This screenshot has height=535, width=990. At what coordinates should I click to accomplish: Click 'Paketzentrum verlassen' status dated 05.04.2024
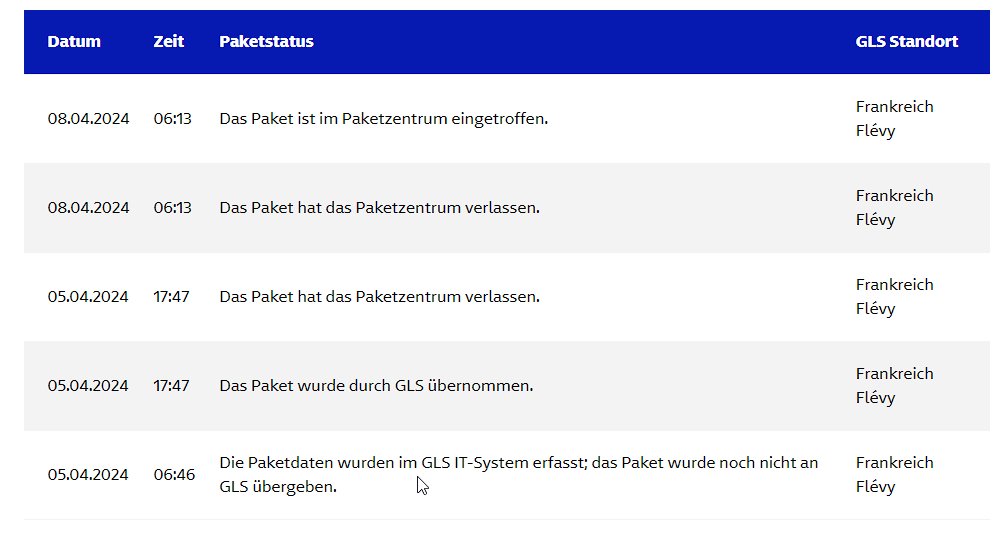point(379,297)
